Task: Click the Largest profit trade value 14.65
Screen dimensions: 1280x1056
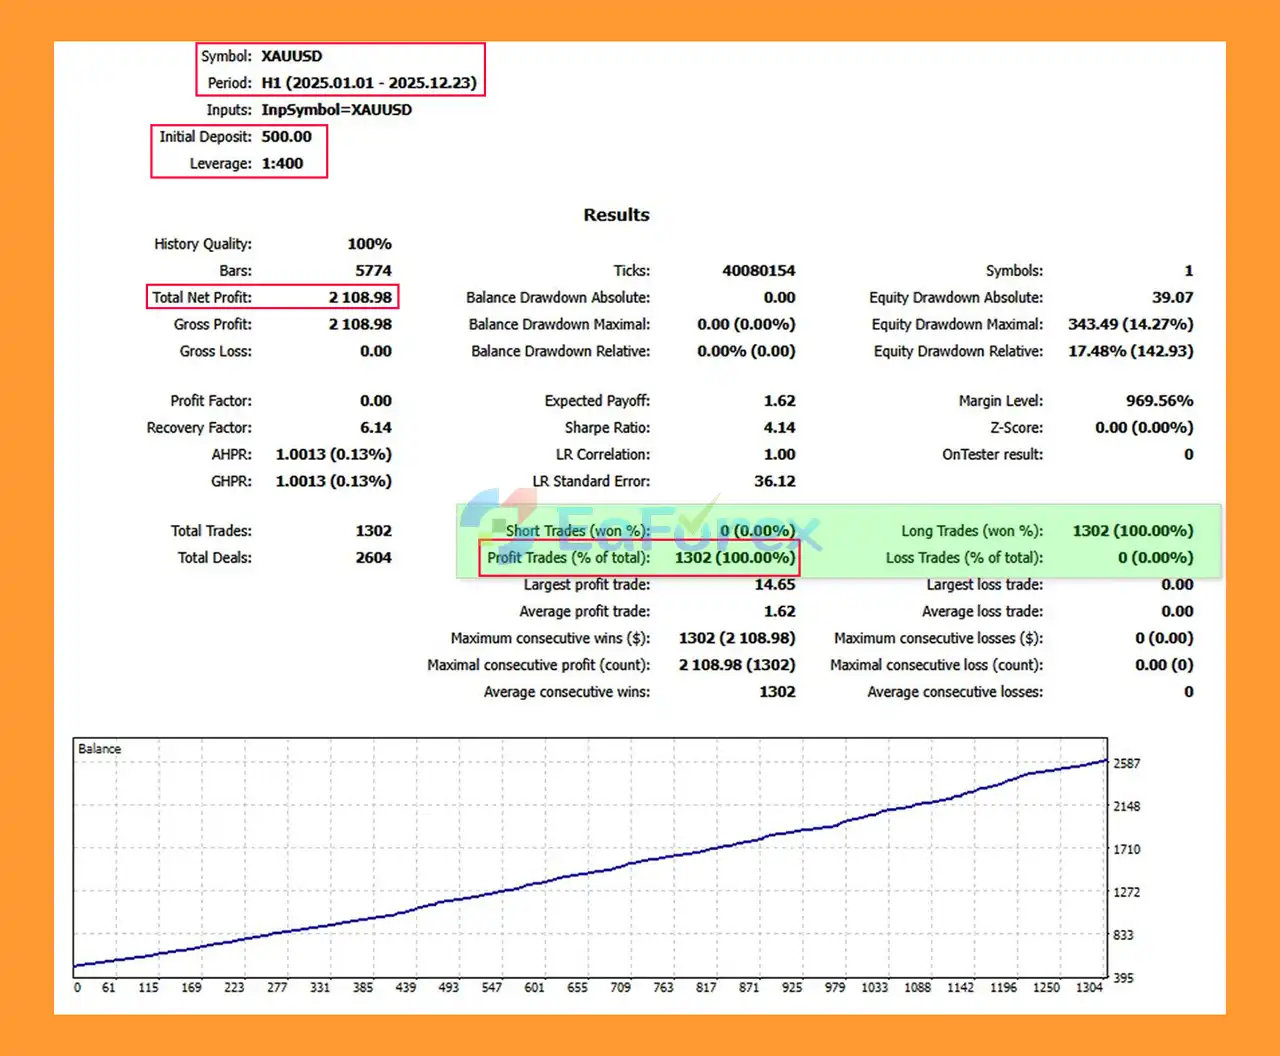Action: (774, 585)
